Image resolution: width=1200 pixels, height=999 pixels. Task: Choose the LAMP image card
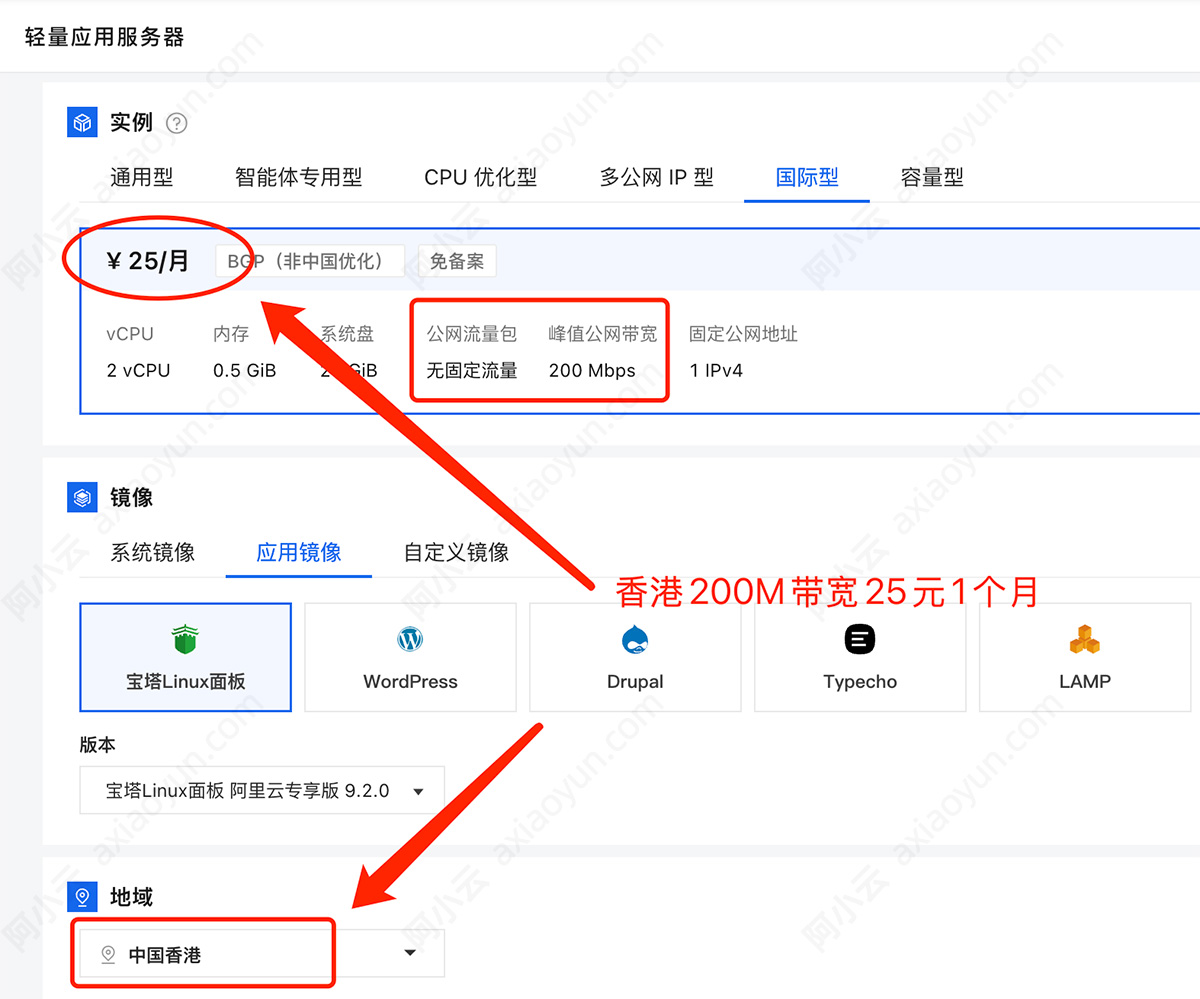pos(1085,657)
